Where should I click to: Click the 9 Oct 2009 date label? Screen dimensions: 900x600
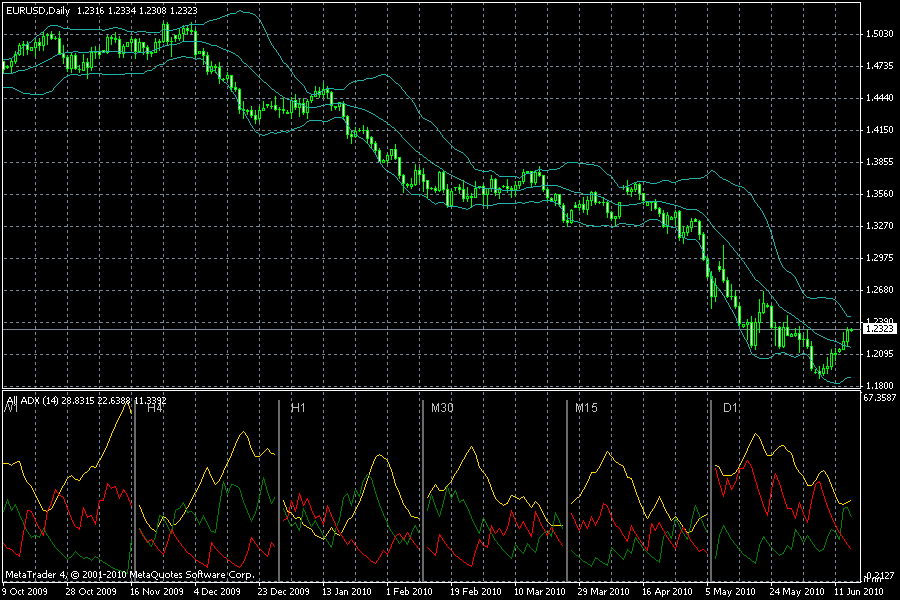click(25, 592)
